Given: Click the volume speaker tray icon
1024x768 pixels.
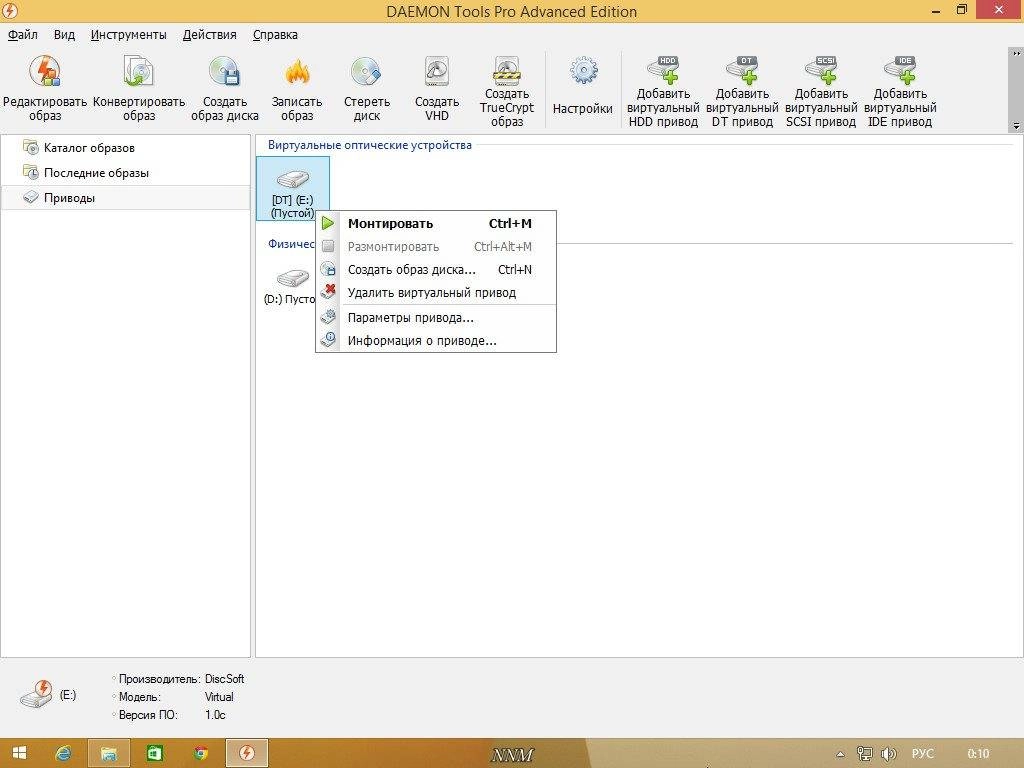Looking at the screenshot, I should (x=888, y=754).
